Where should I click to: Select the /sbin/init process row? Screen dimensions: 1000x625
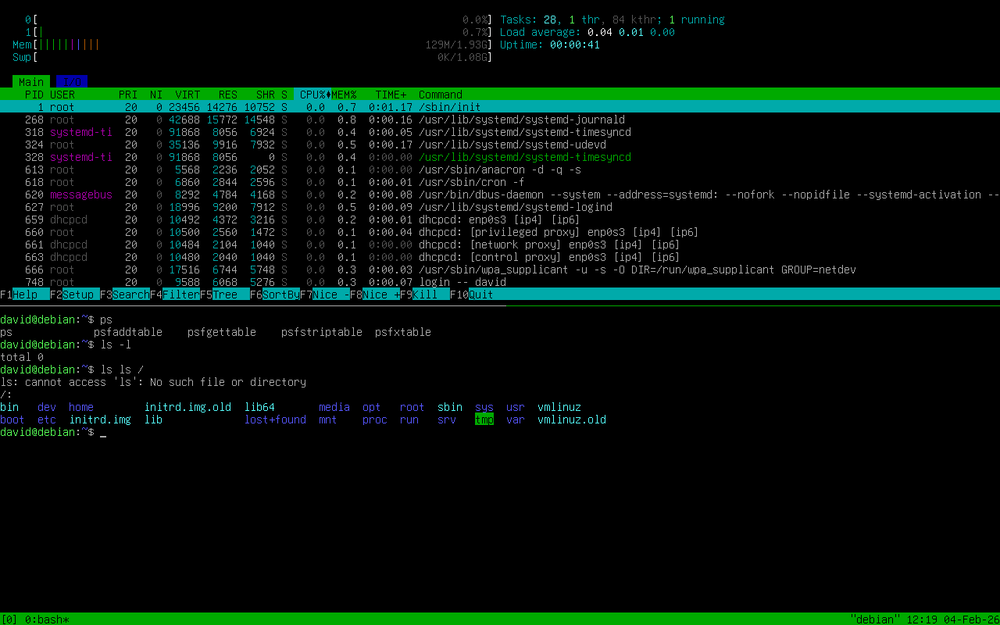pos(500,107)
